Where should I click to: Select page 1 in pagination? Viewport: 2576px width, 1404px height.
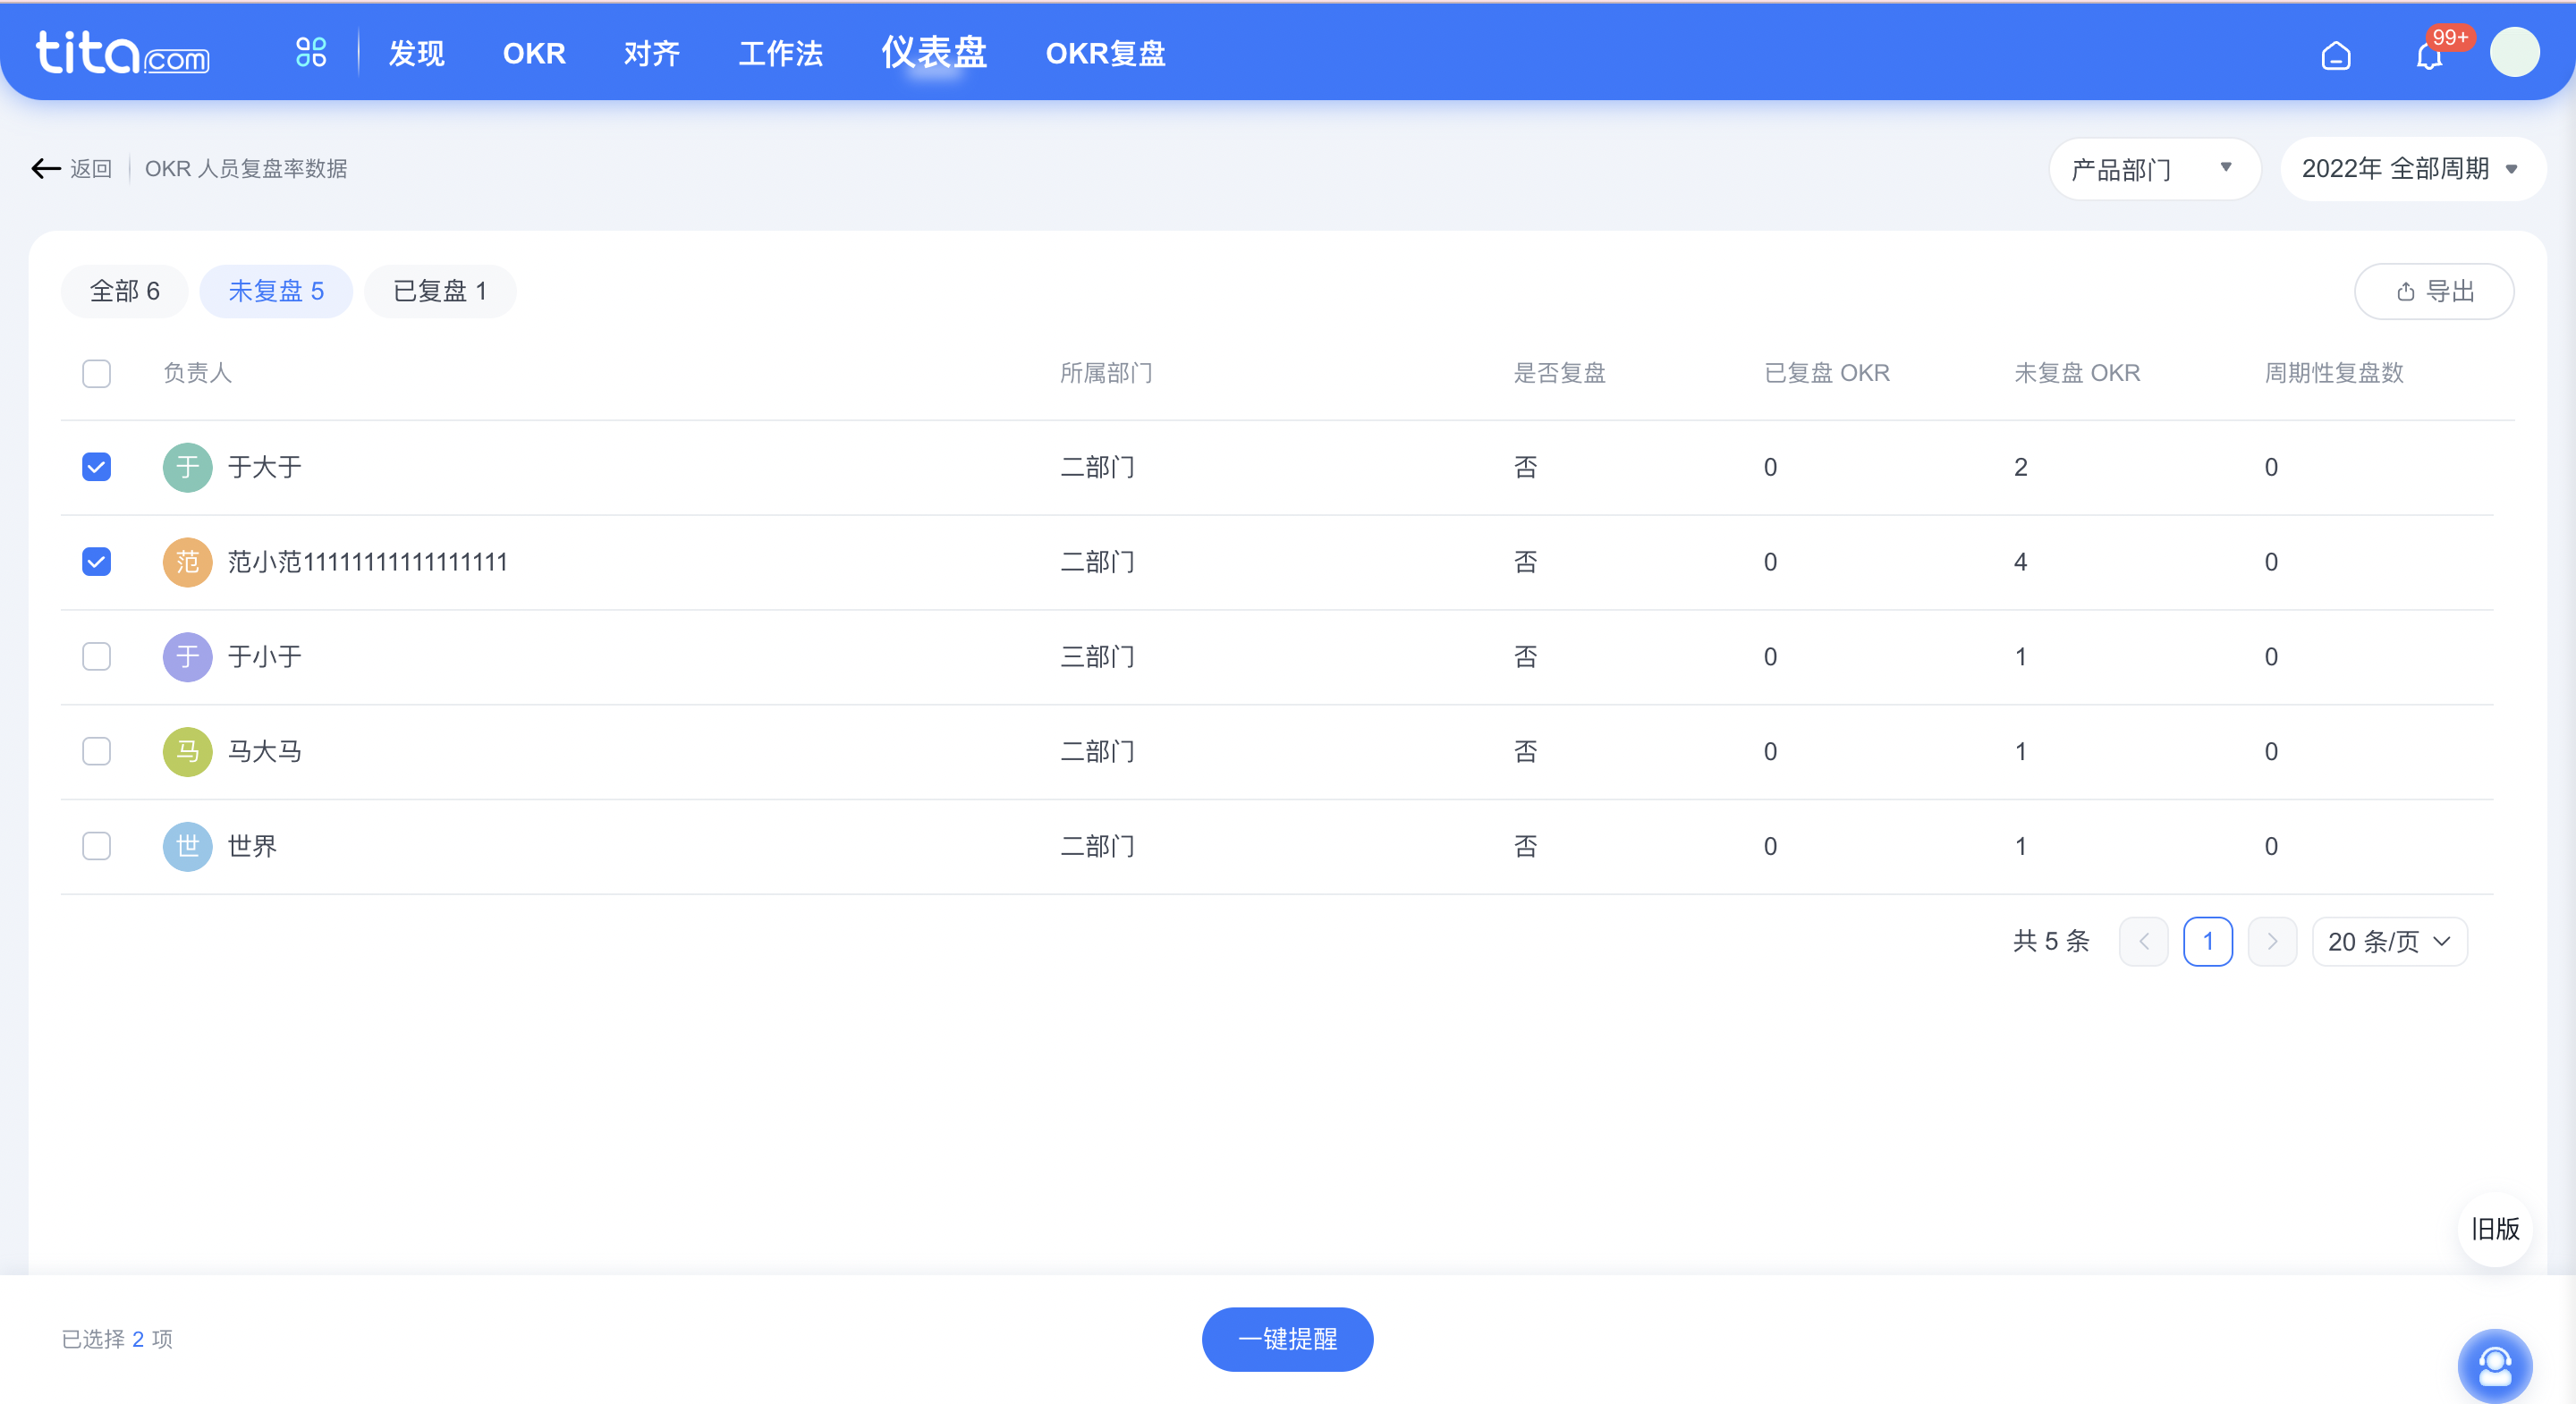[2208, 941]
